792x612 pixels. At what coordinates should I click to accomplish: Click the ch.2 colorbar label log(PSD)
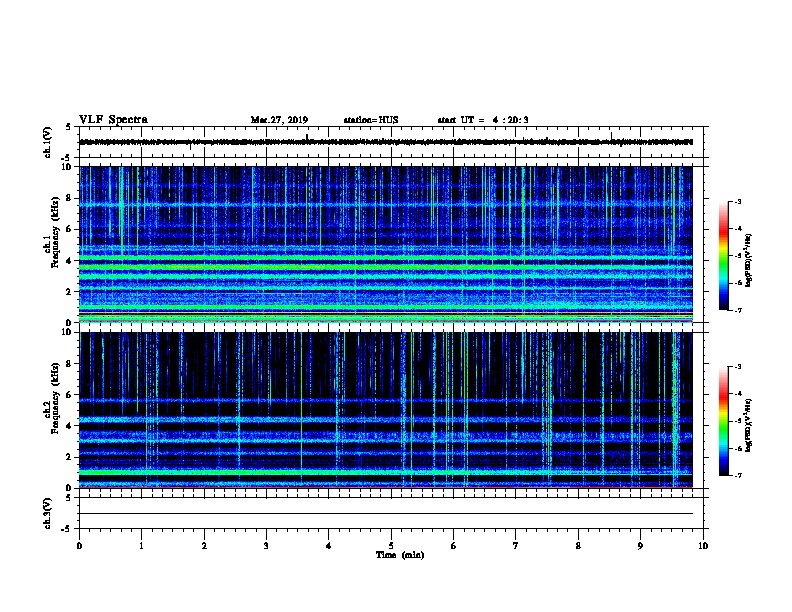(x=749, y=425)
